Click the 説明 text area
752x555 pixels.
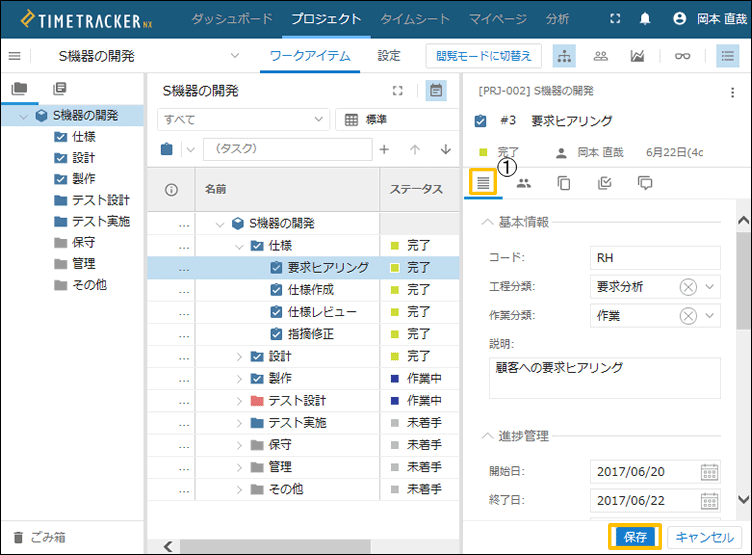tap(605, 378)
